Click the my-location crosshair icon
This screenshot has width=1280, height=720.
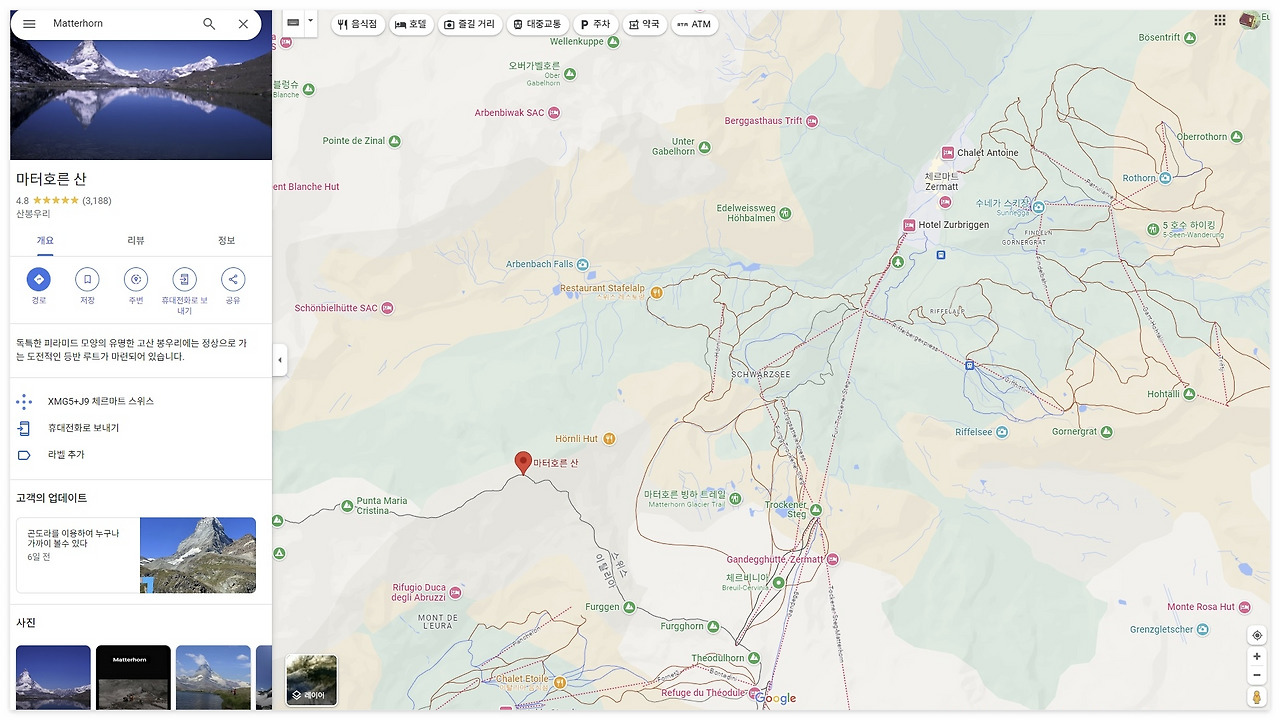coord(1257,635)
